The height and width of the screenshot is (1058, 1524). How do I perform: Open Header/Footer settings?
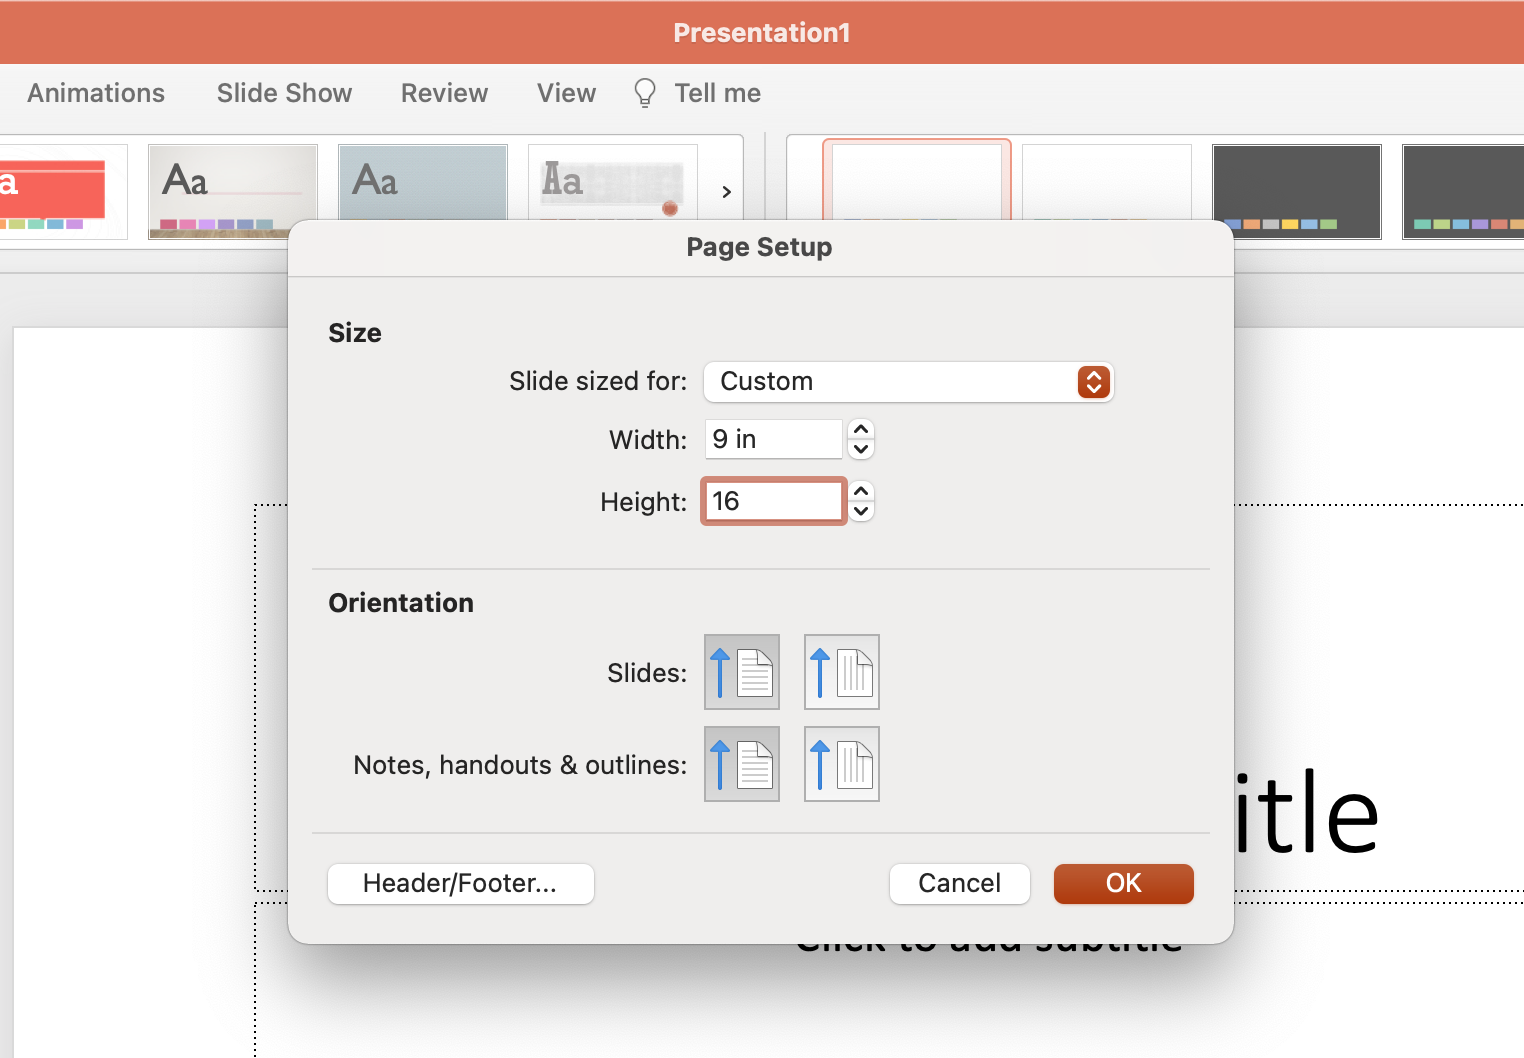click(461, 884)
